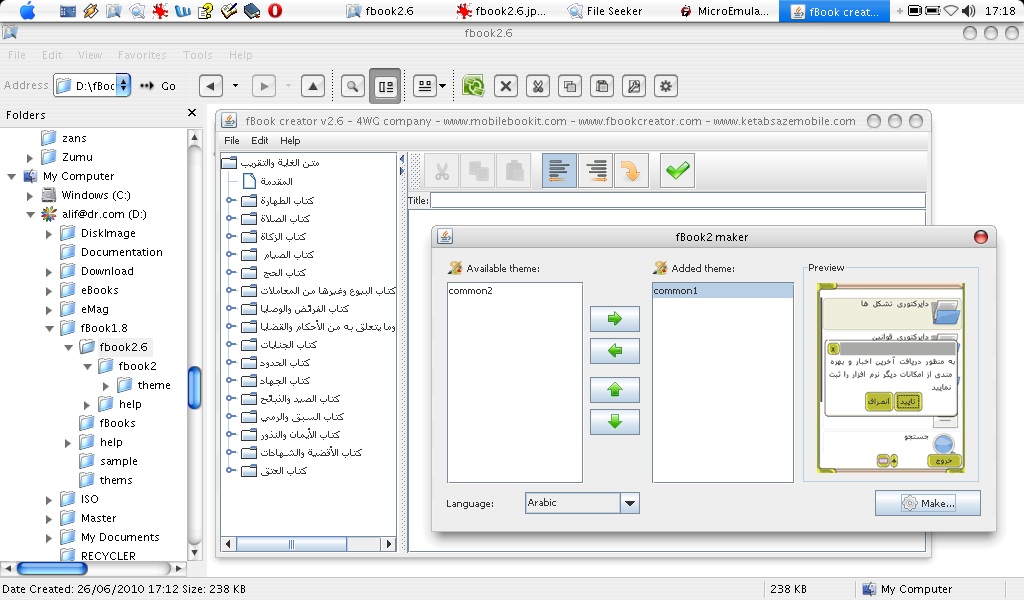Open the Language combo box arrow
Viewport: 1024px width, 600px height.
point(630,503)
